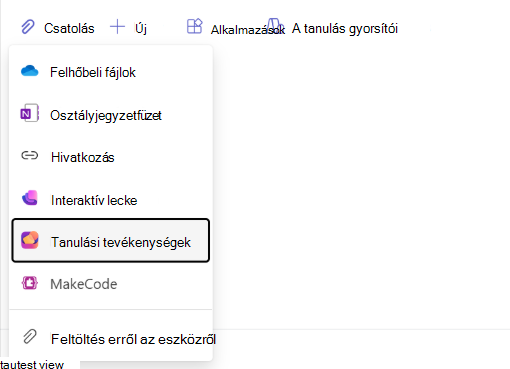Click the A tanulás gyorsítói icon
This screenshot has width=510, height=369.
coord(276,25)
